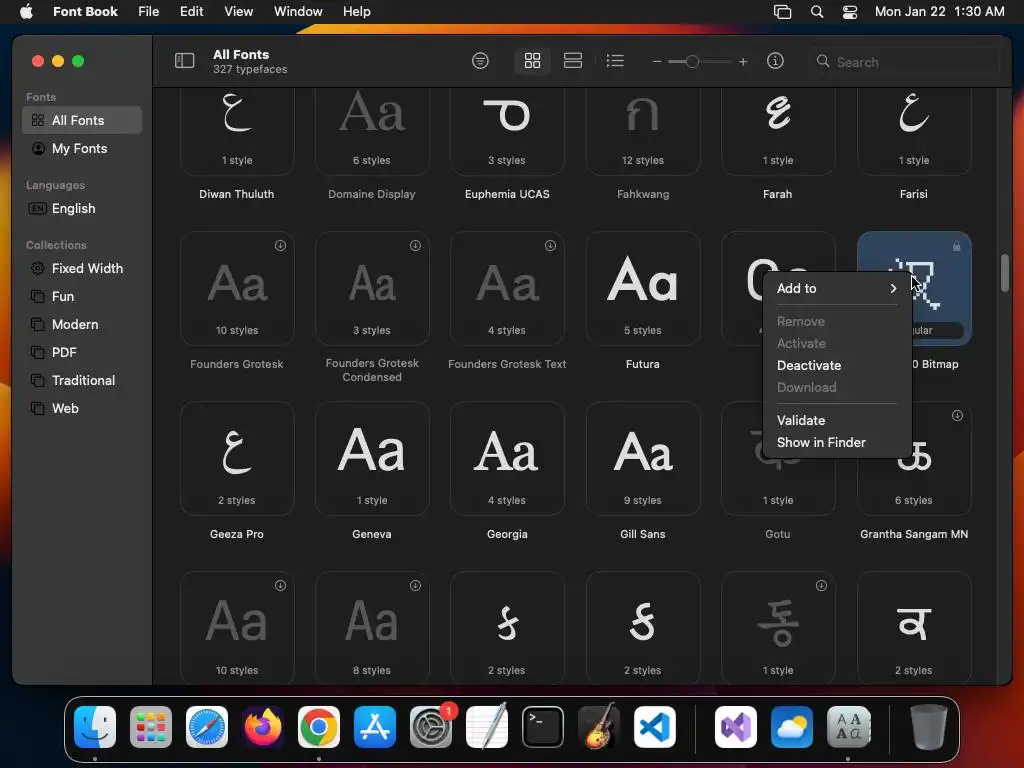The image size is (1024, 768).
Task: Open the Edit menu
Action: (191, 12)
